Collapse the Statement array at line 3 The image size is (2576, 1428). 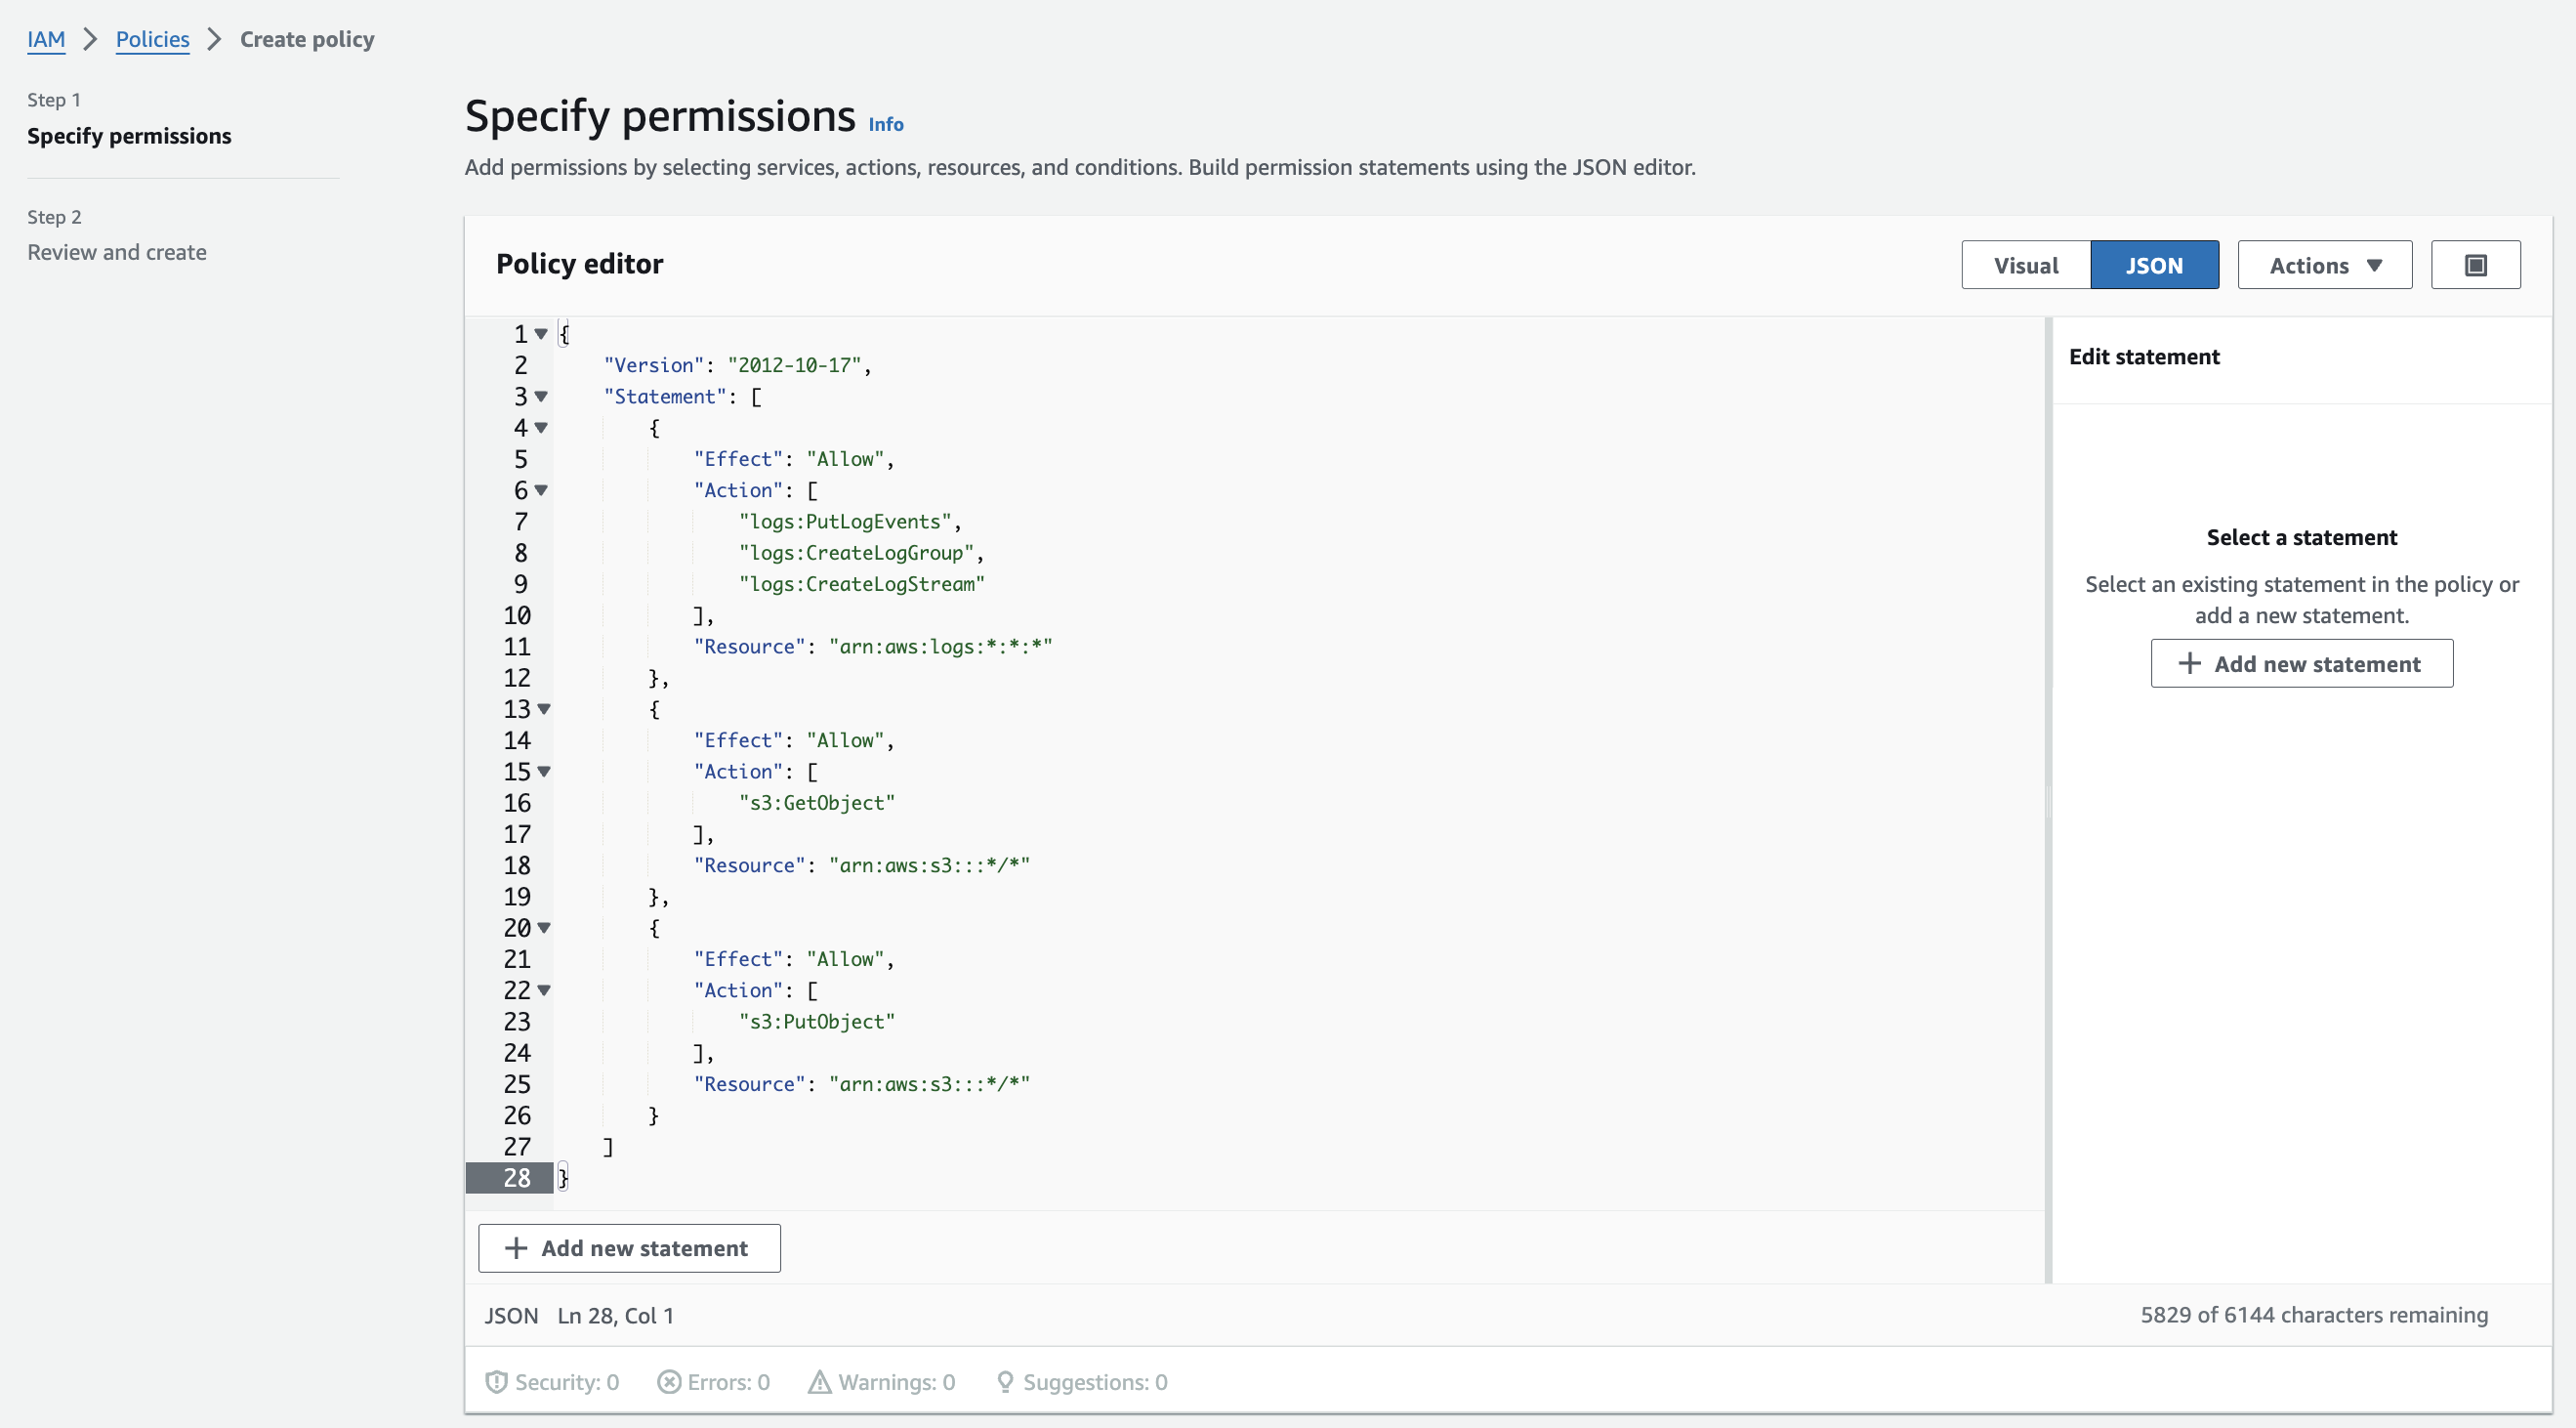541,396
